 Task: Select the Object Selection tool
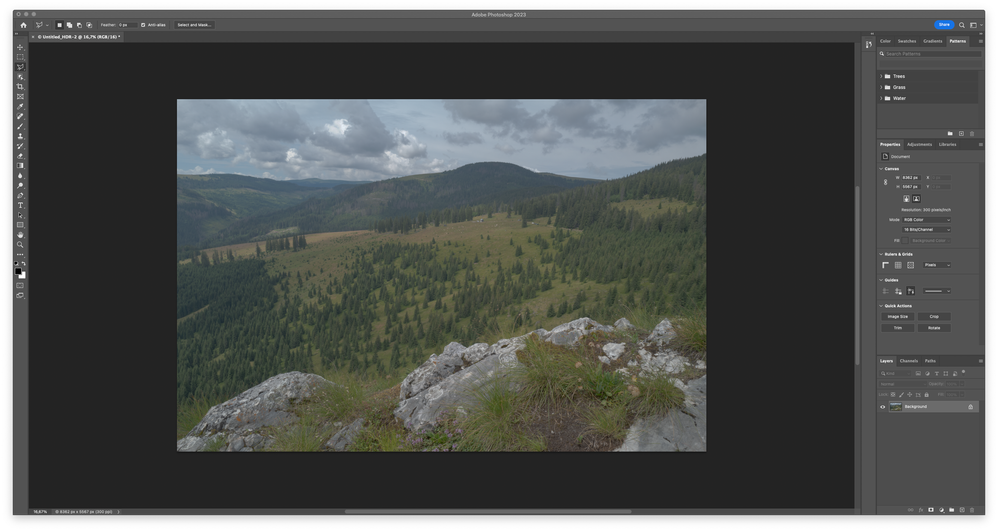pos(20,77)
